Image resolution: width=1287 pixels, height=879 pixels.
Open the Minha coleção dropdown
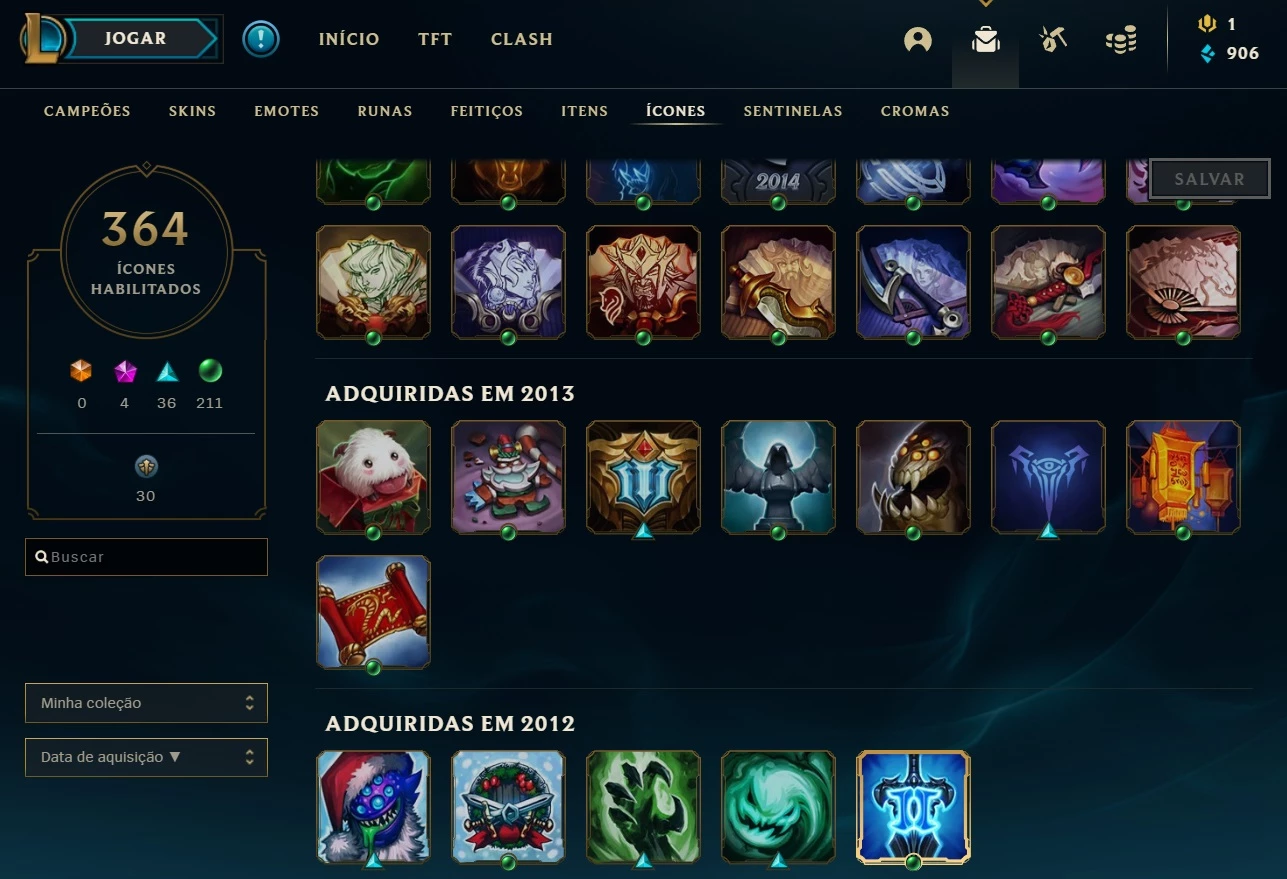click(146, 703)
